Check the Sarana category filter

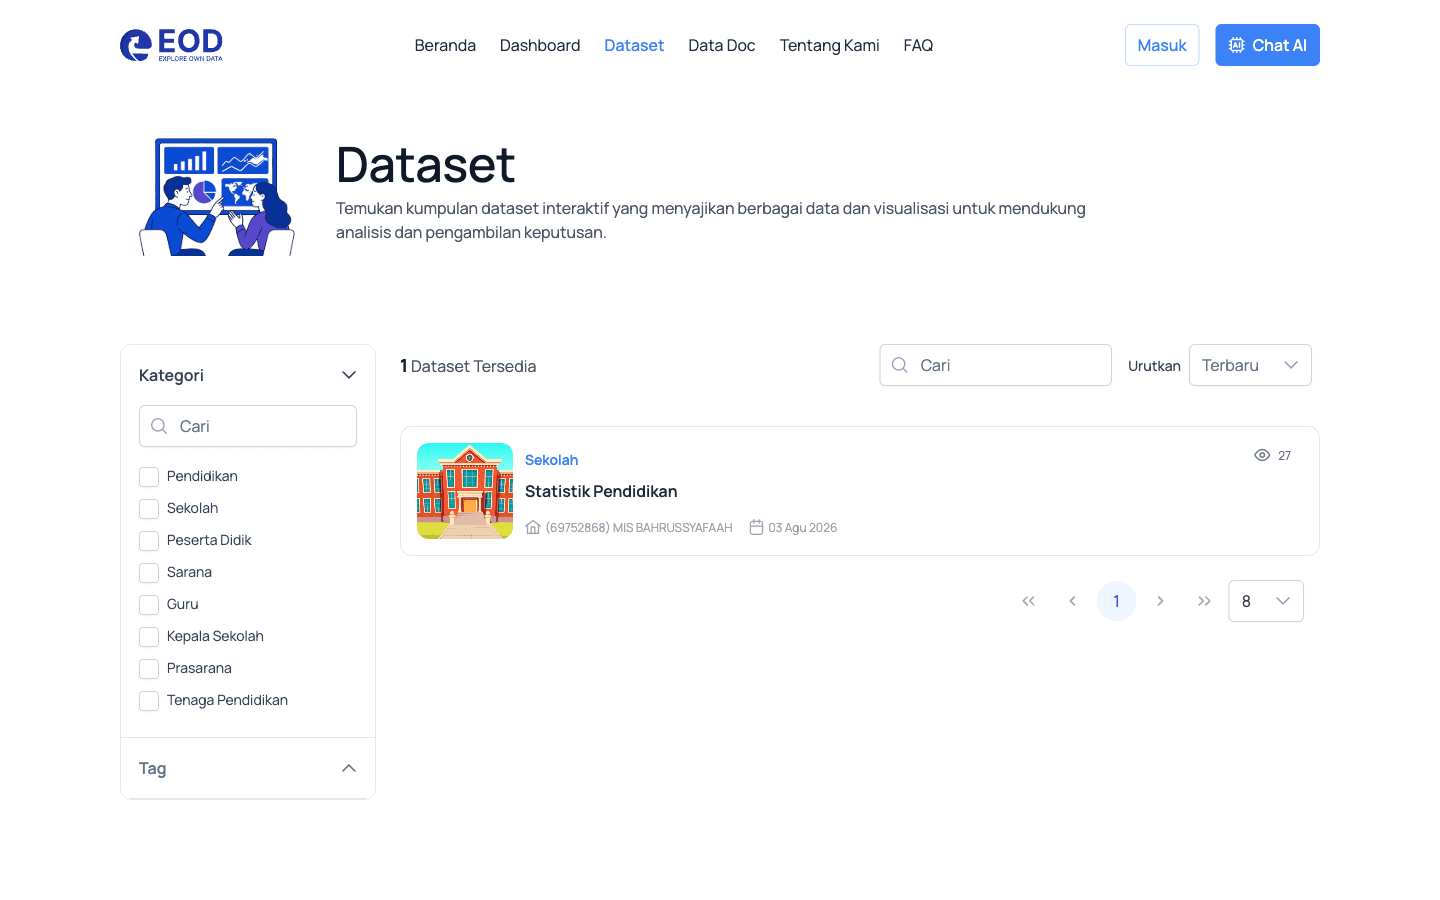pos(149,573)
